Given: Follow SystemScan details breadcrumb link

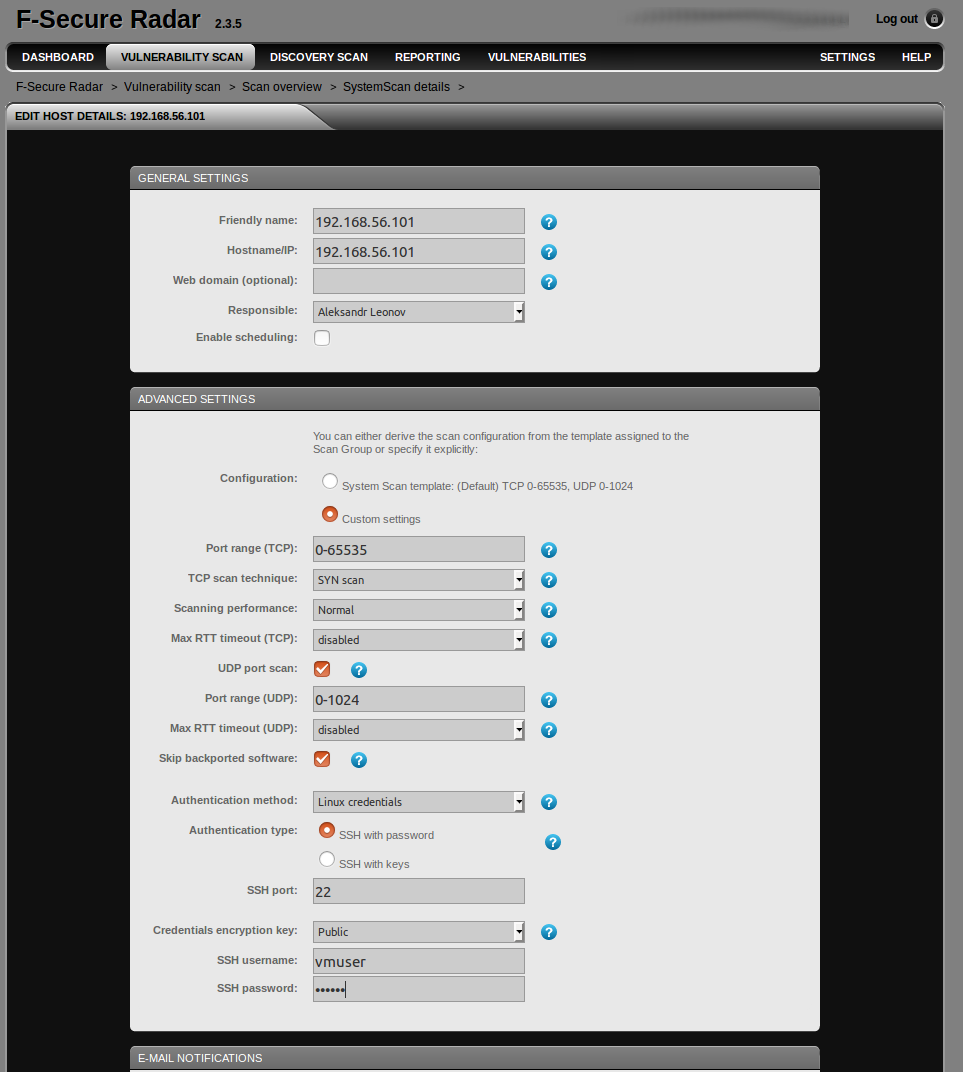Looking at the screenshot, I should pos(396,88).
